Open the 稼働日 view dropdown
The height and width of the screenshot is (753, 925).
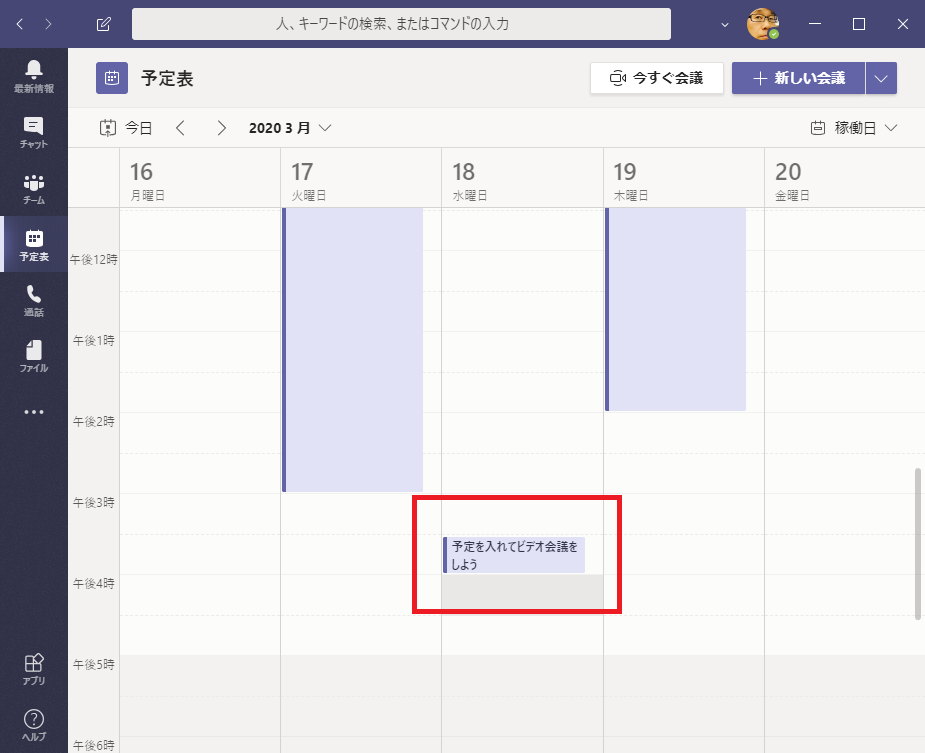[x=853, y=128]
